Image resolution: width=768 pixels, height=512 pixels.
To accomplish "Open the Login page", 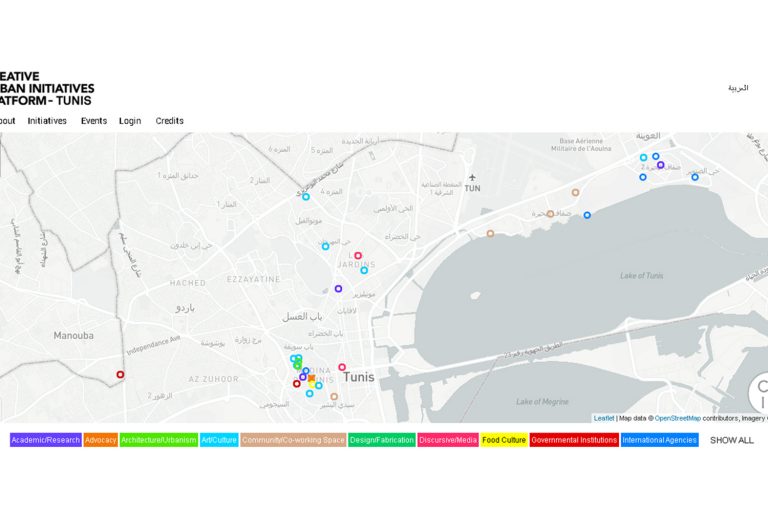I will tap(130, 121).
